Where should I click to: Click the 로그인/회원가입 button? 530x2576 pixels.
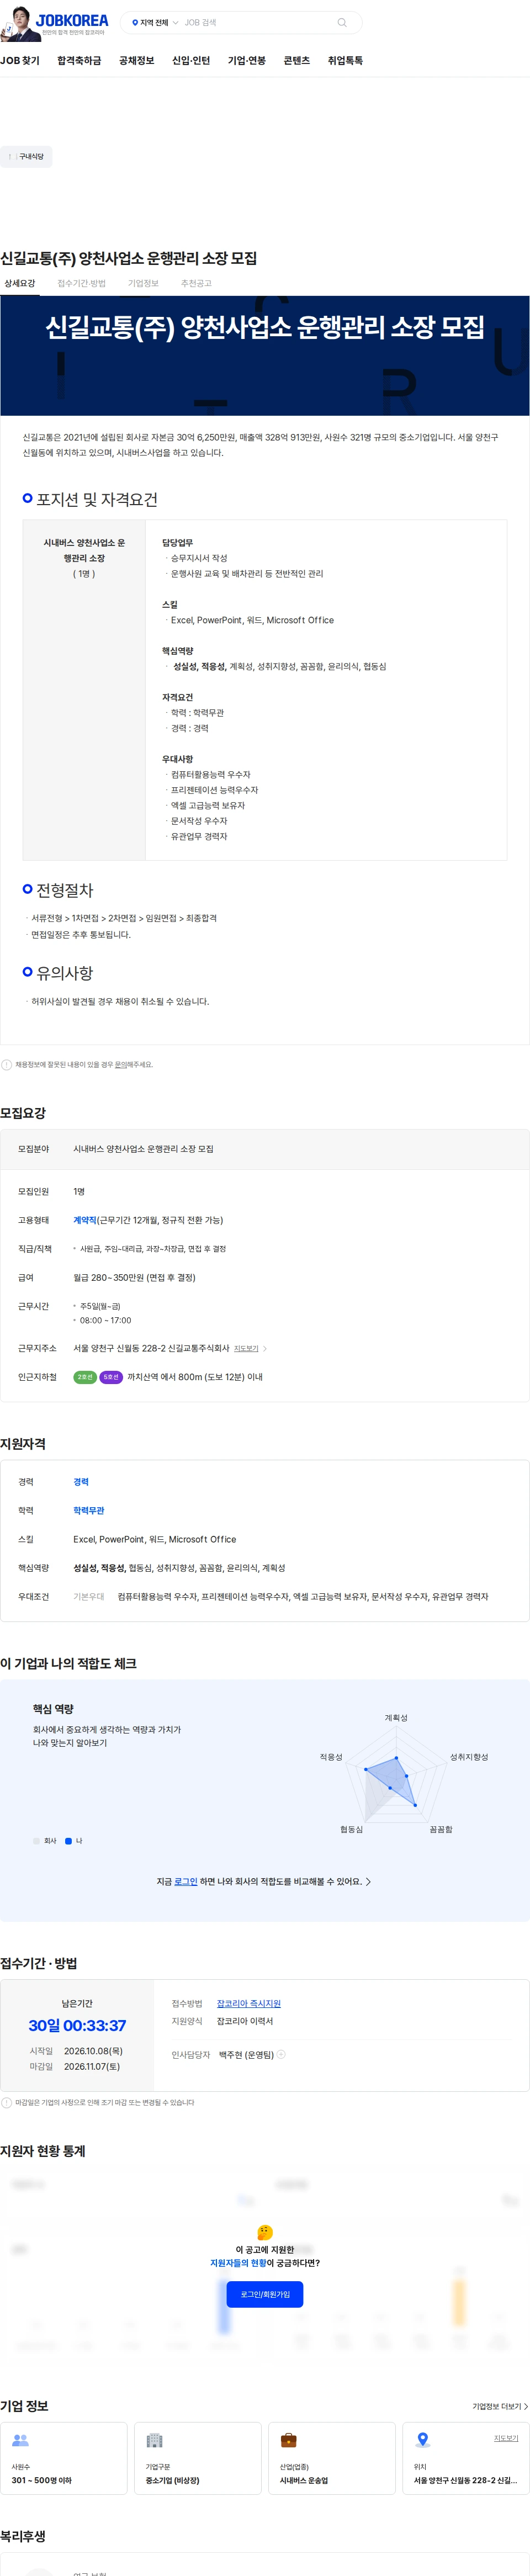265,2294
